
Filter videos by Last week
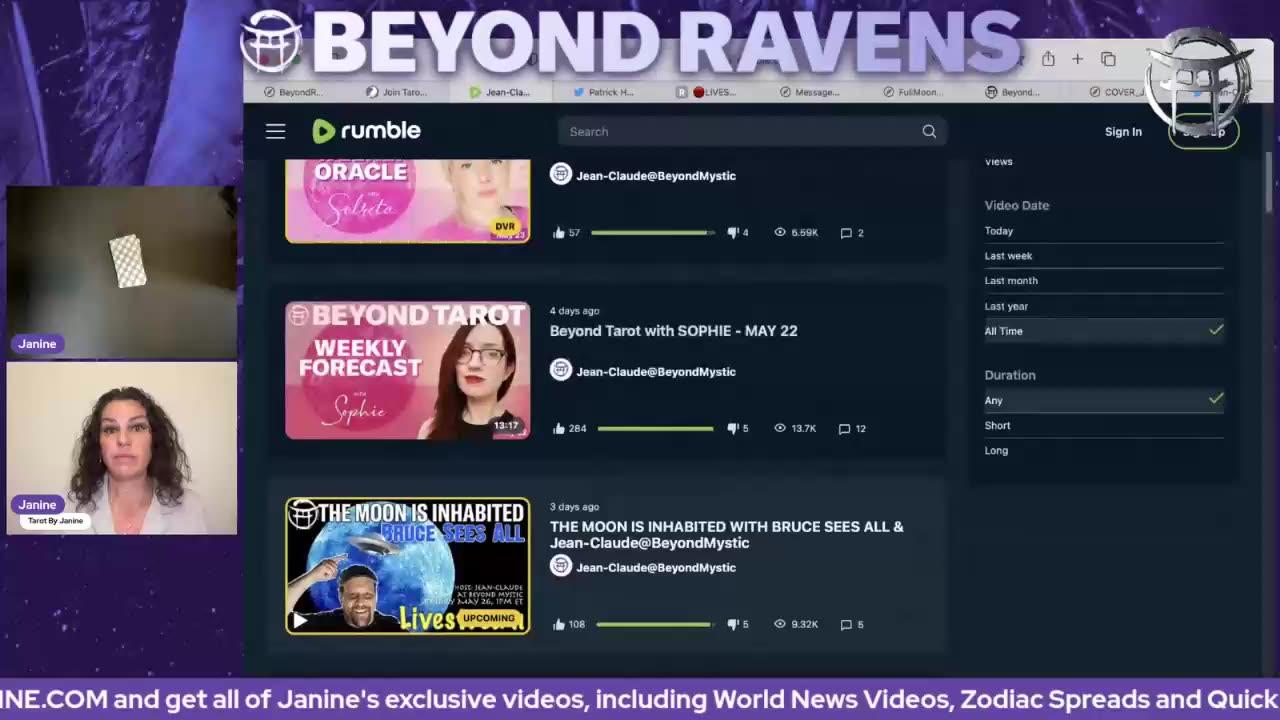tap(1008, 256)
